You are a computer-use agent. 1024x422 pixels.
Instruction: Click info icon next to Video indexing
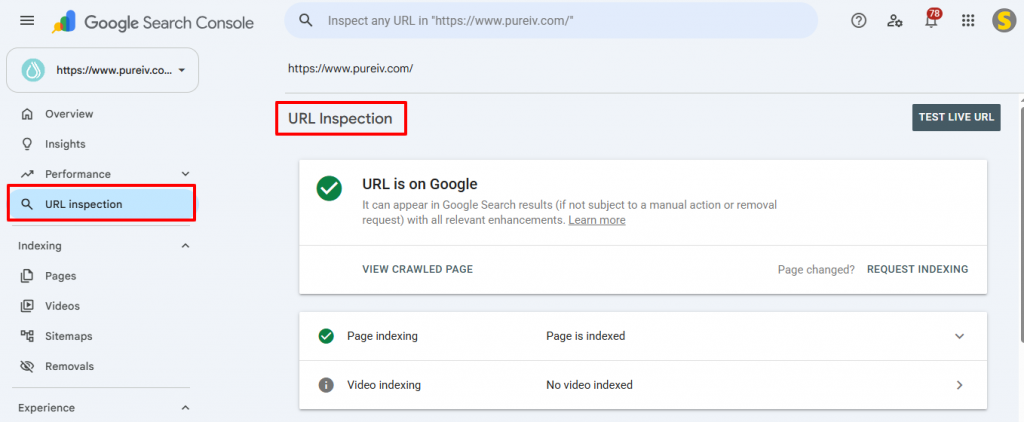pyautogui.click(x=326, y=385)
